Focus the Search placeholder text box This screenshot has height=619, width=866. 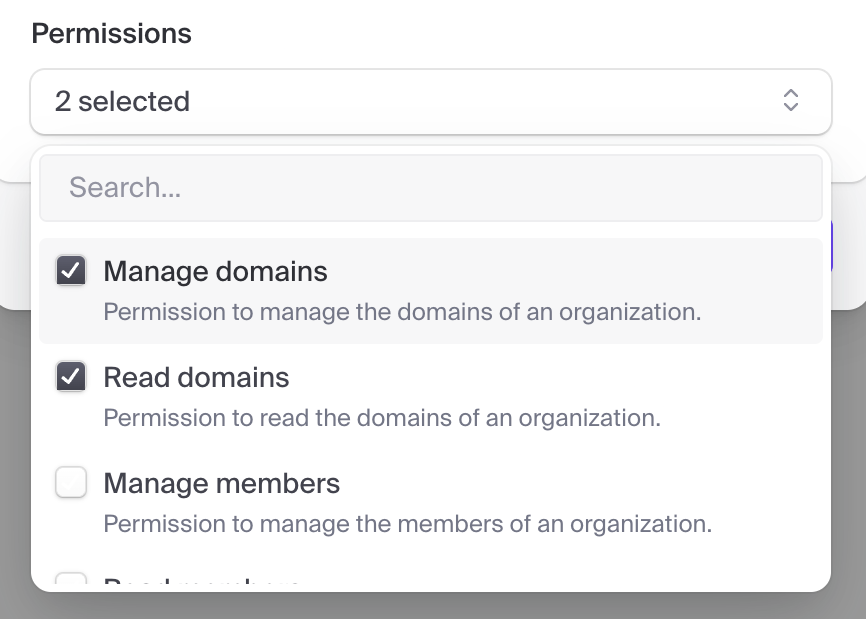(x=430, y=187)
